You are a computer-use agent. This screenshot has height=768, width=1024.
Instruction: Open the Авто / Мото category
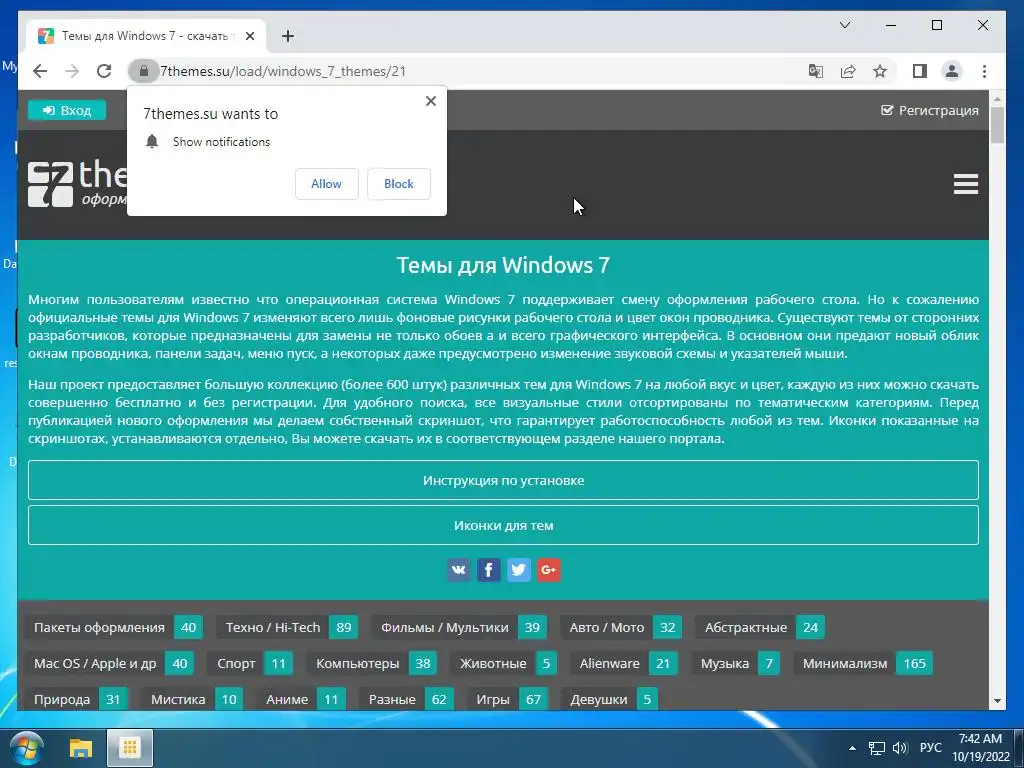tap(621, 627)
